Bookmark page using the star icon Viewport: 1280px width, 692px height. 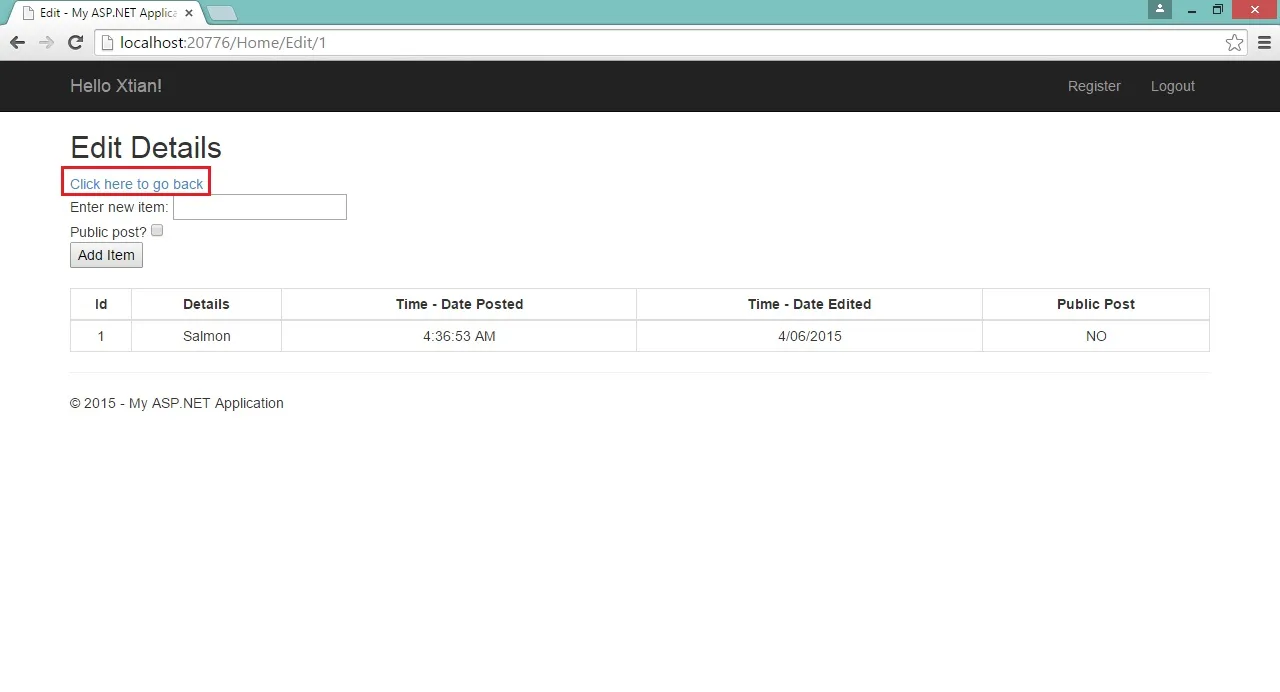pyautogui.click(x=1234, y=42)
